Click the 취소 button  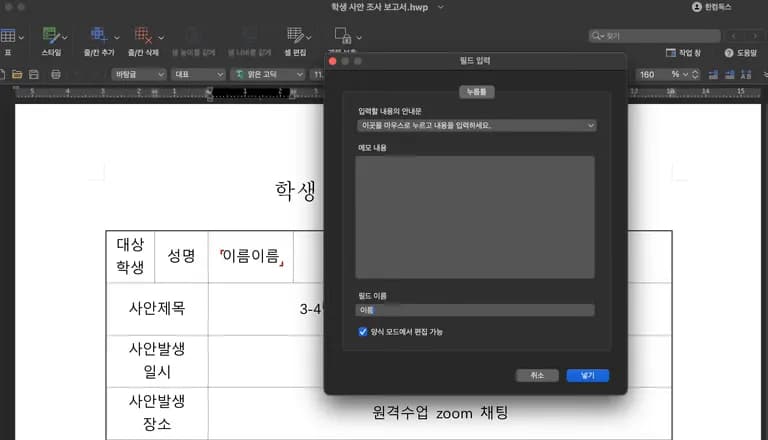click(x=537, y=375)
